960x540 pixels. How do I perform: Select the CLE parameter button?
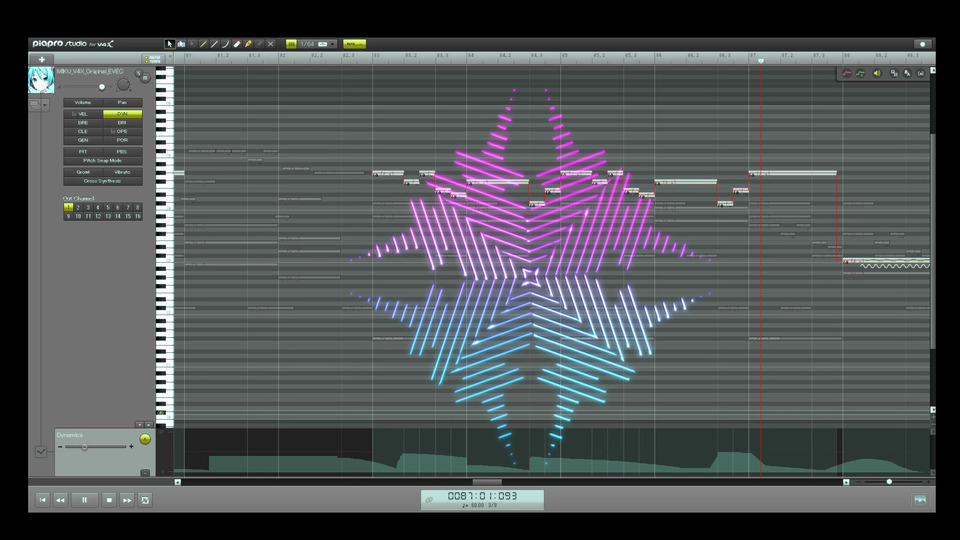pyautogui.click(x=83, y=131)
